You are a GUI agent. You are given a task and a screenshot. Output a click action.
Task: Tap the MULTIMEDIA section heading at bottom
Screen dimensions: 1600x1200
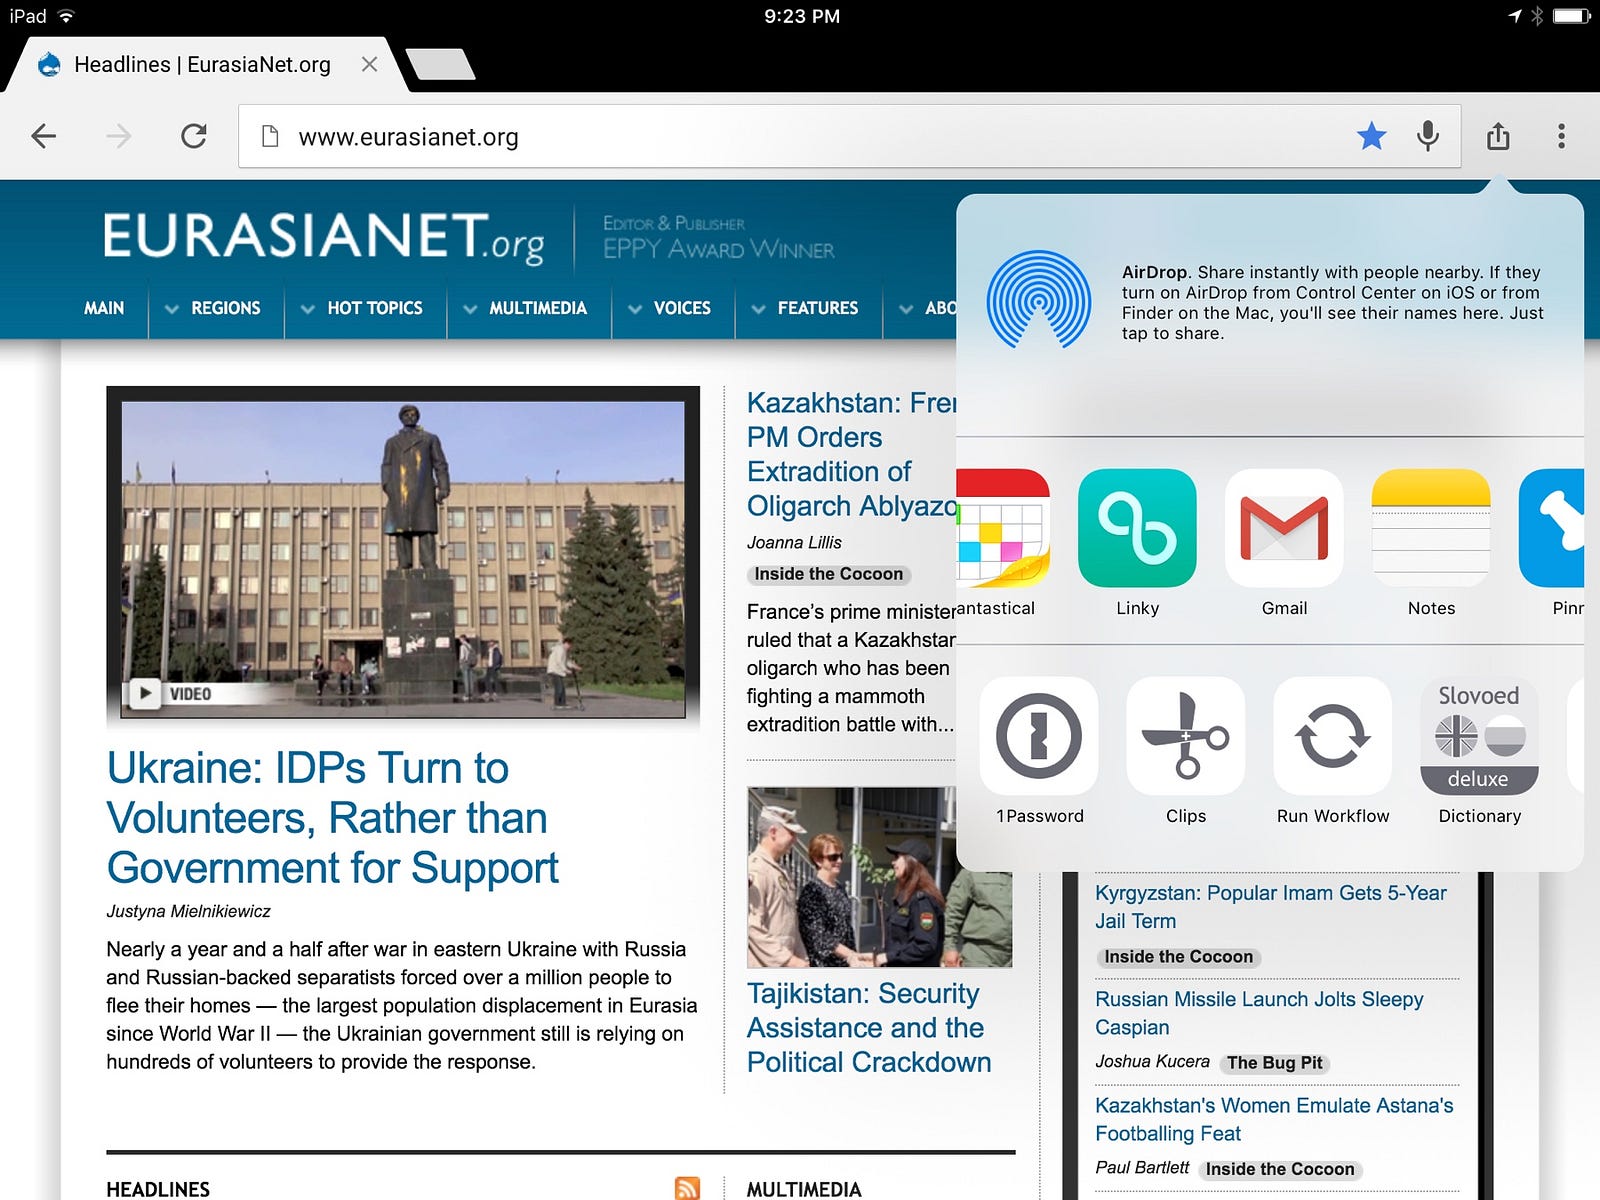(804, 1189)
